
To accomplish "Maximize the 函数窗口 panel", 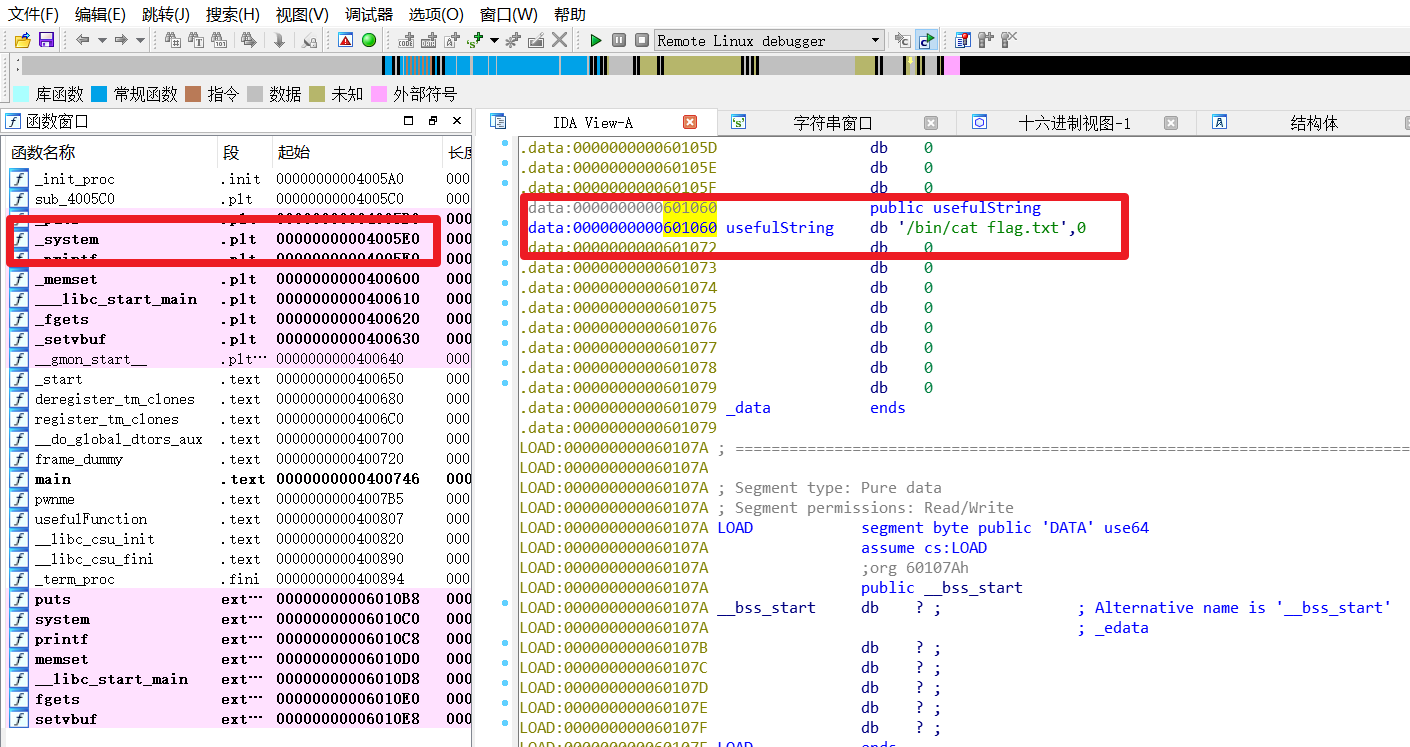I will pyautogui.click(x=408, y=121).
